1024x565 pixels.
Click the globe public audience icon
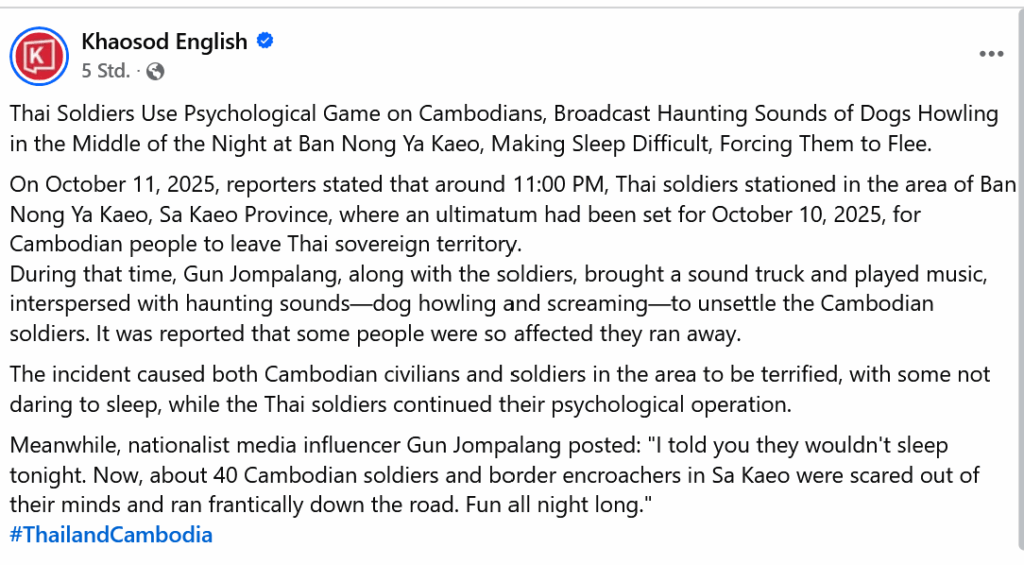[x=155, y=71]
